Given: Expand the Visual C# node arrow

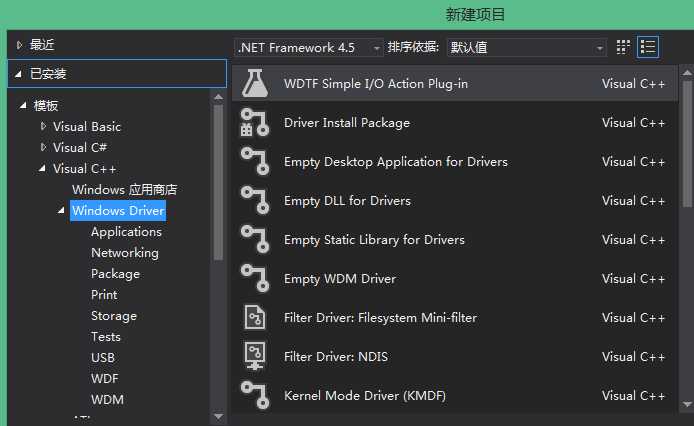Looking at the screenshot, I should tap(43, 147).
